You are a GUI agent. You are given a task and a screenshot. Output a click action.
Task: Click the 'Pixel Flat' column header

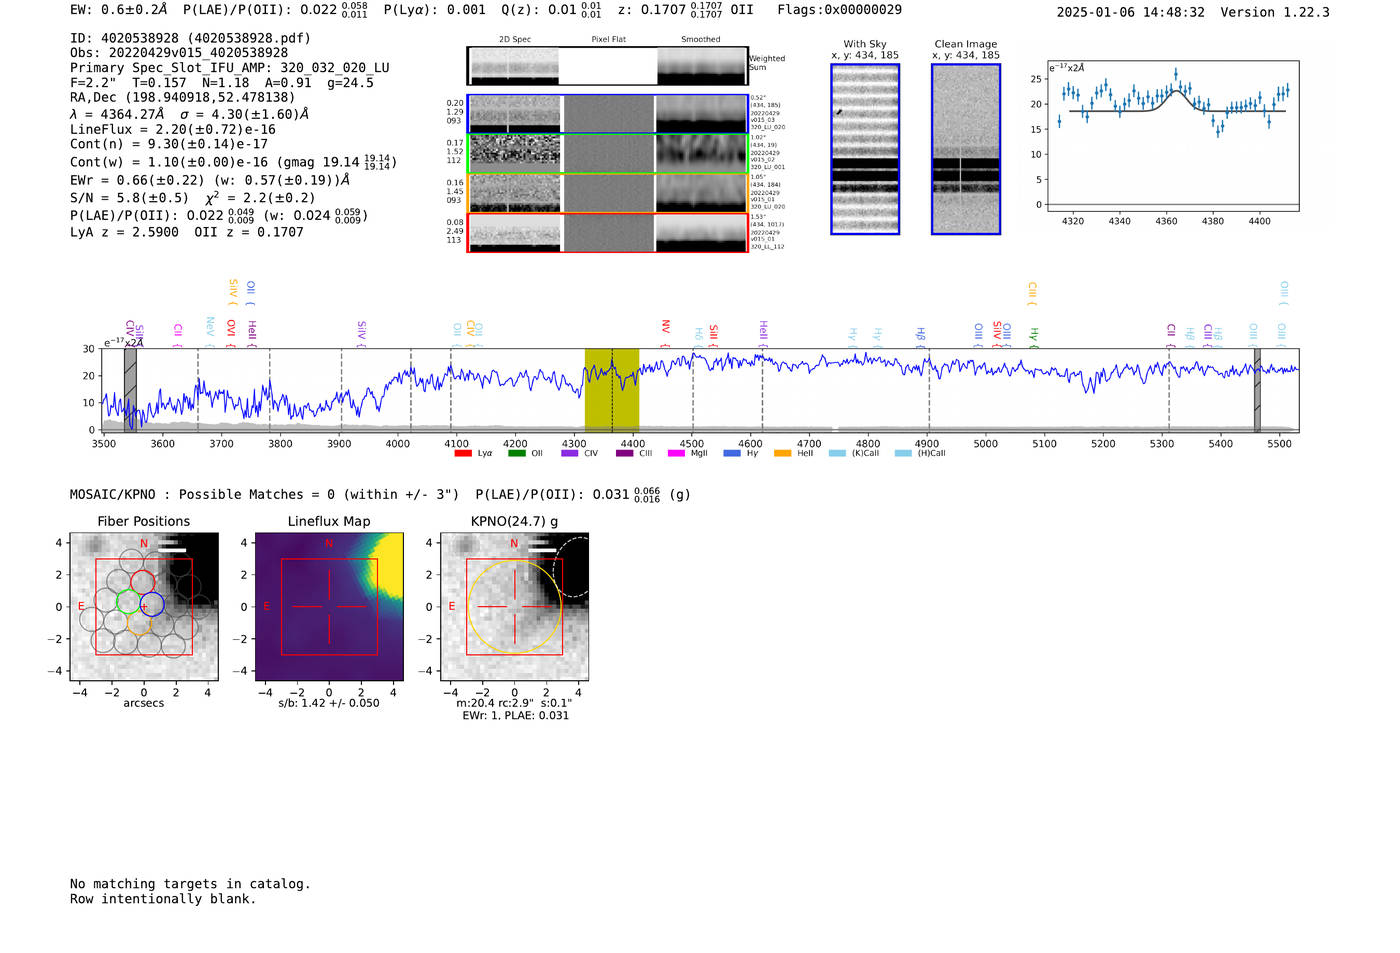pyautogui.click(x=608, y=40)
